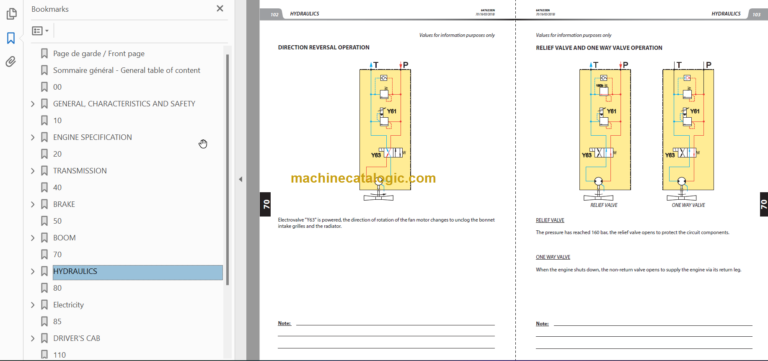Click bookmark icon beside TRANSMISSION
This screenshot has height=361, width=768.
[x=45, y=170]
